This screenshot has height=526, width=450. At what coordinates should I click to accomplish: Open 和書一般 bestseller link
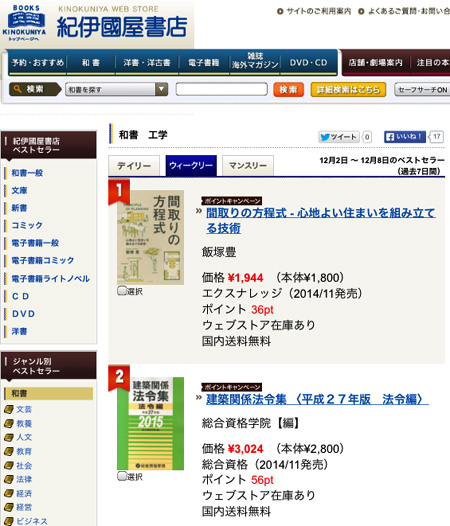[x=28, y=173]
